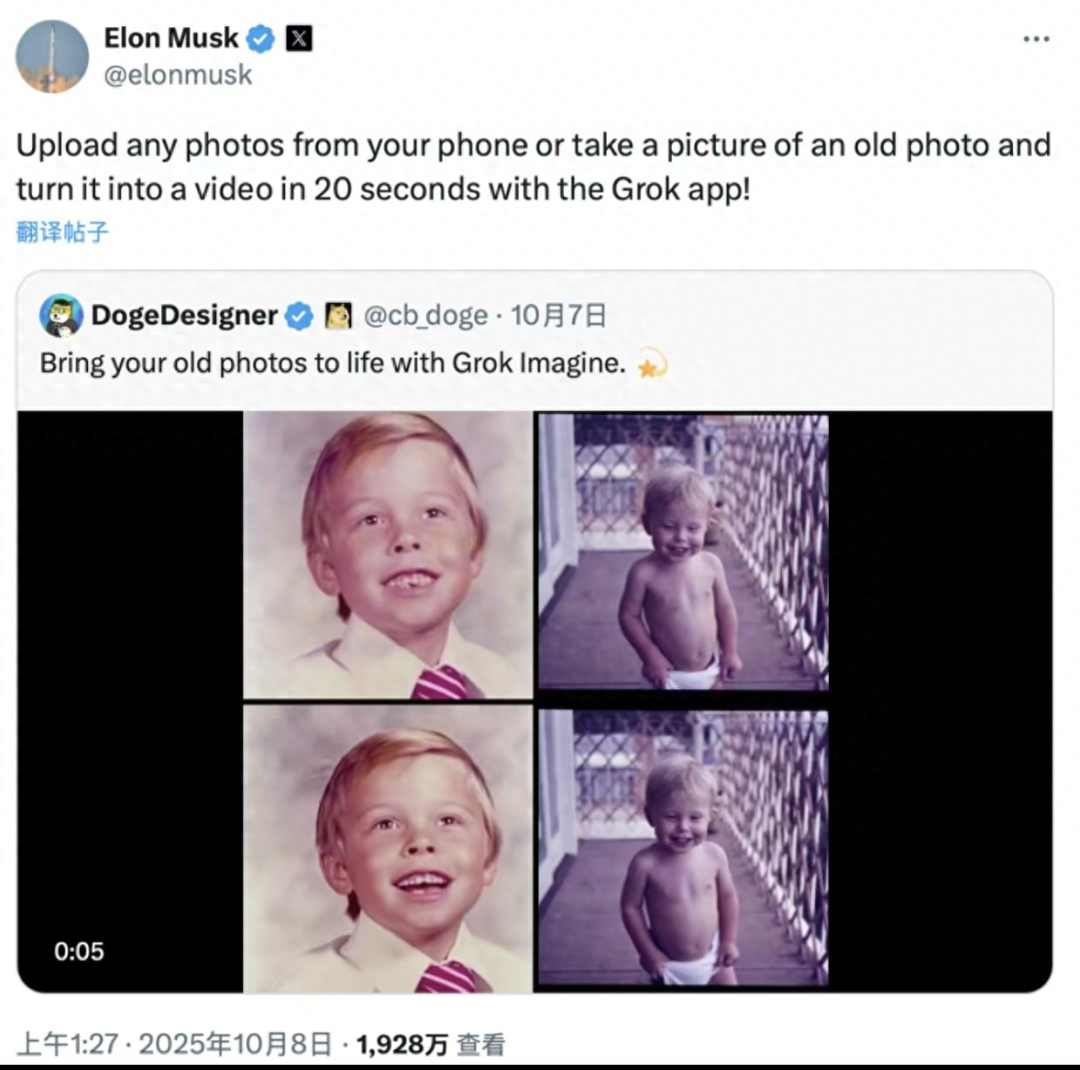The image size is (1080, 1070).
Task: Open the DogeDesigner profile avatar
Action: click(61, 316)
